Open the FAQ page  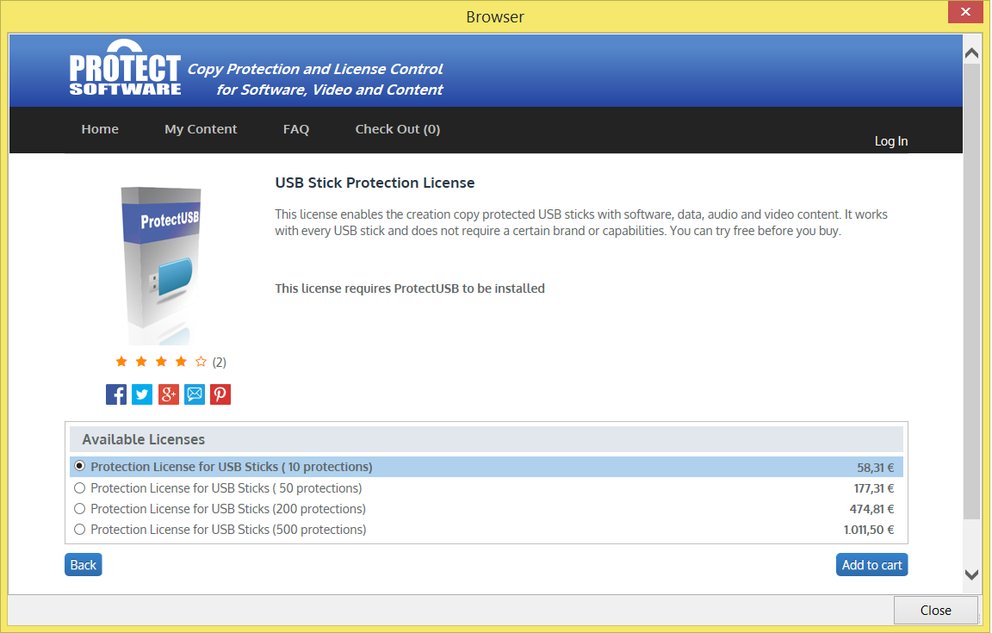[296, 129]
